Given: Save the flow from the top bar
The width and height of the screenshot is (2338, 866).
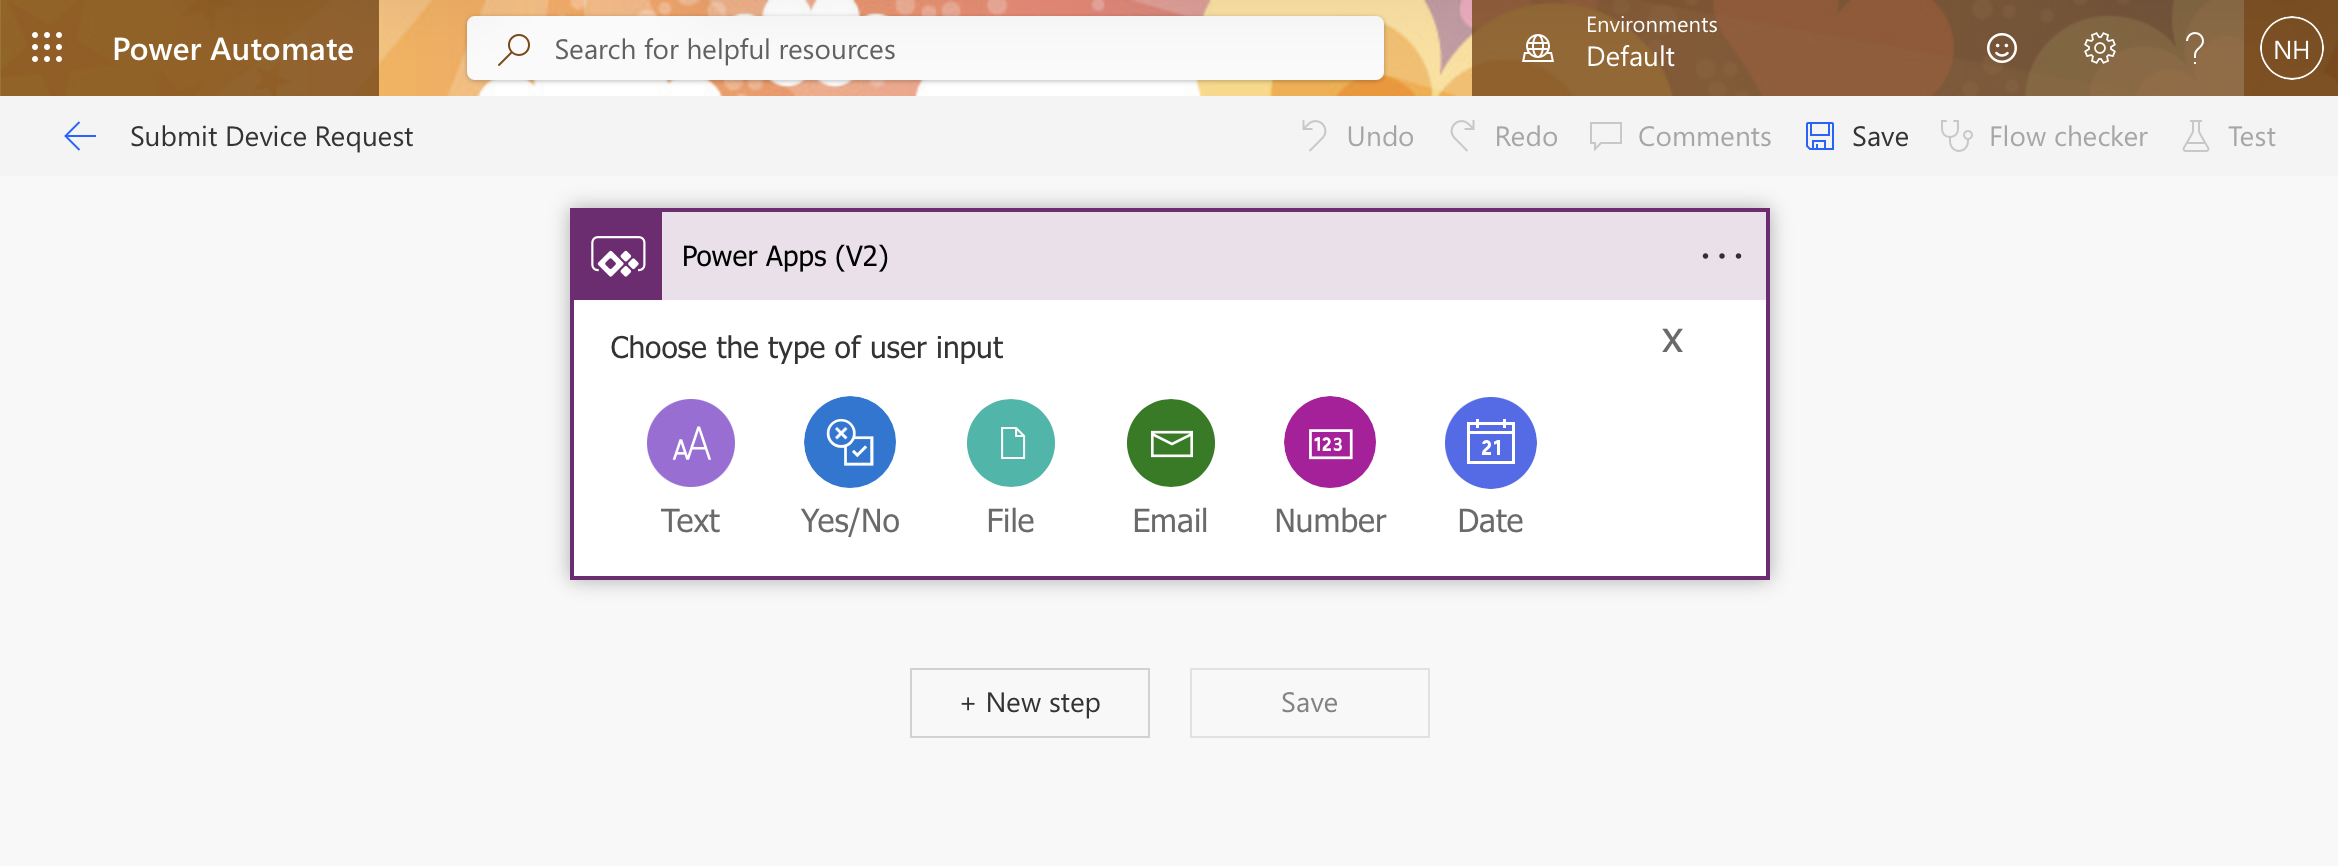Looking at the screenshot, I should pyautogui.click(x=1857, y=136).
